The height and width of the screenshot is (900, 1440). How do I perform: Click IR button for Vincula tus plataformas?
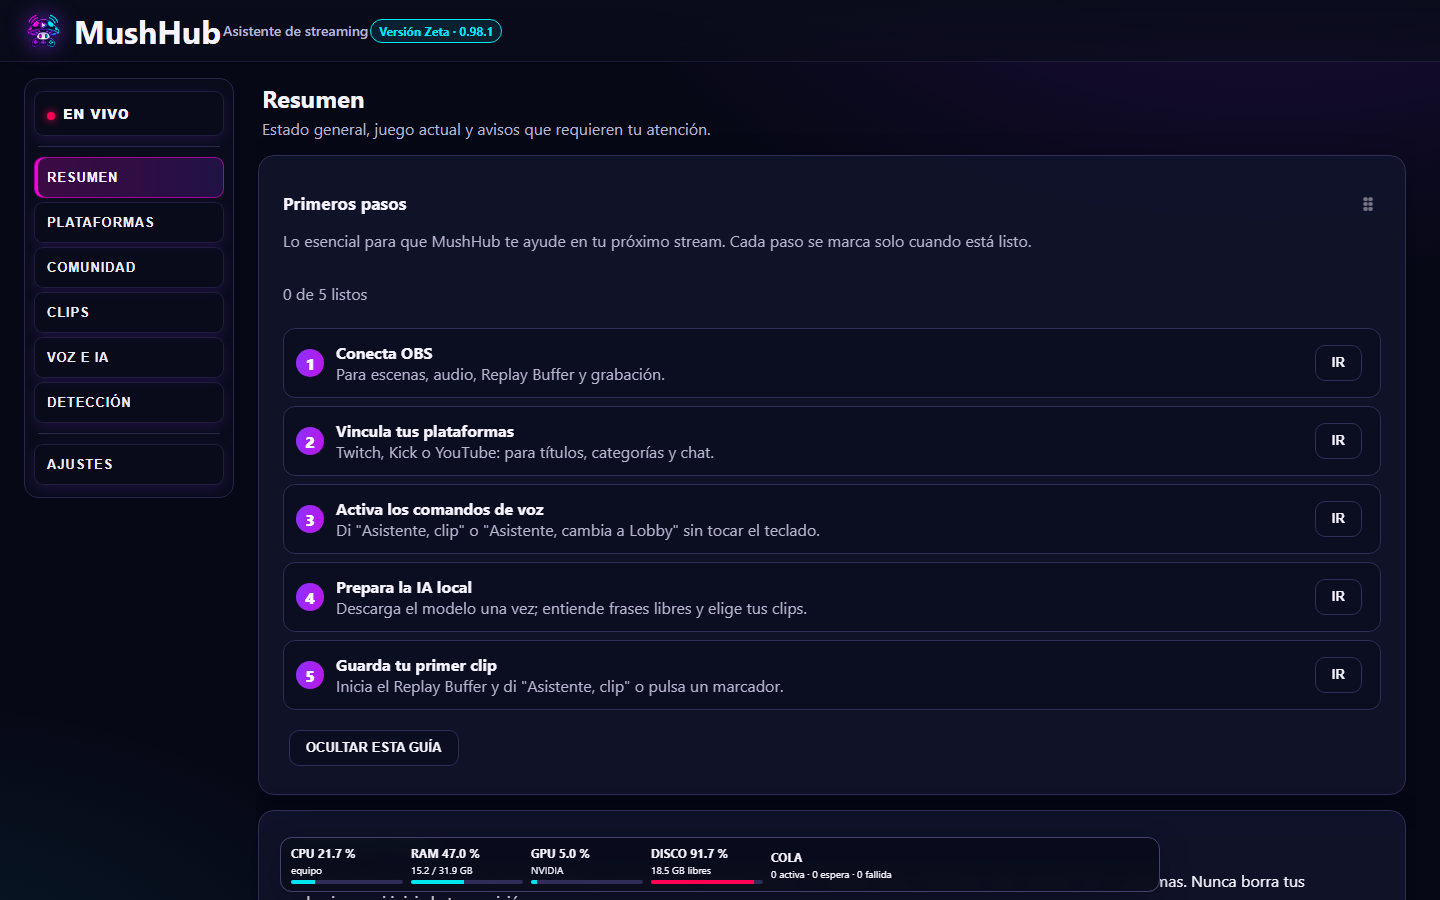(x=1338, y=441)
